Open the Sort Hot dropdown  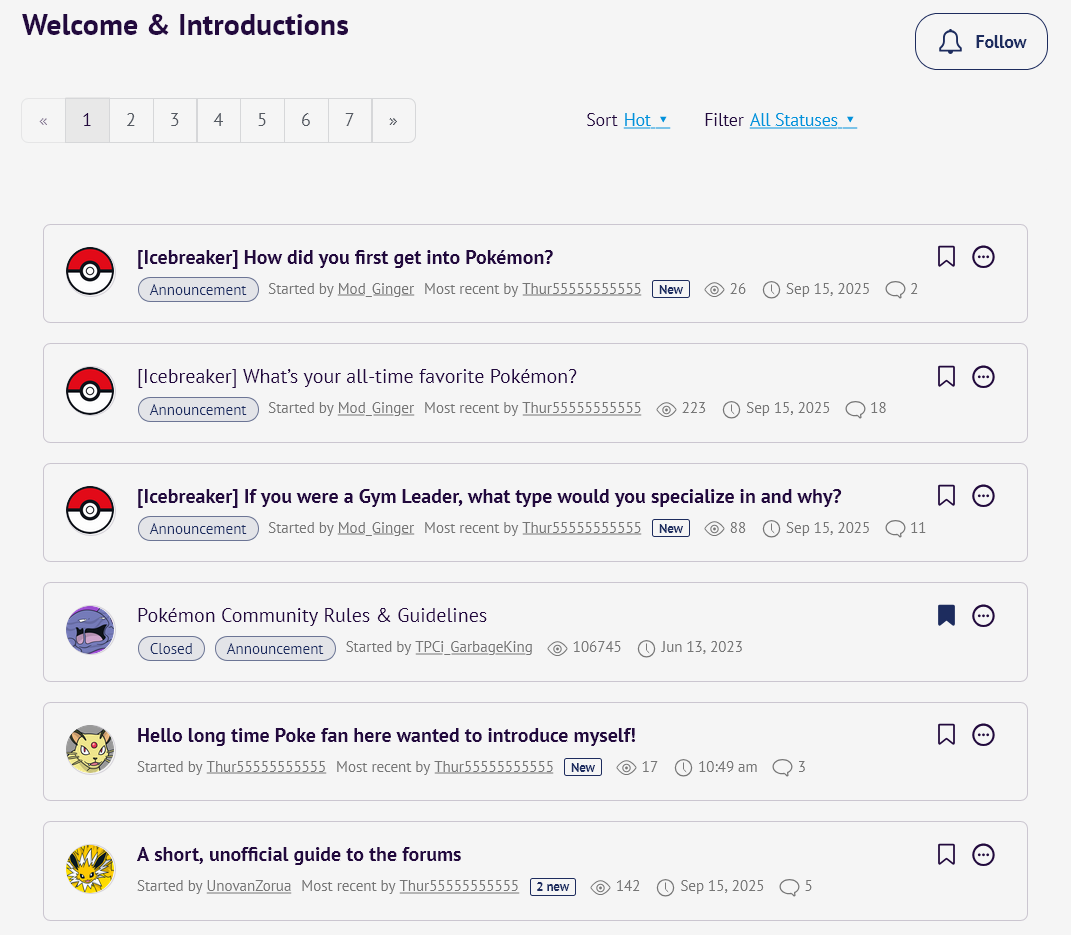[x=646, y=120]
